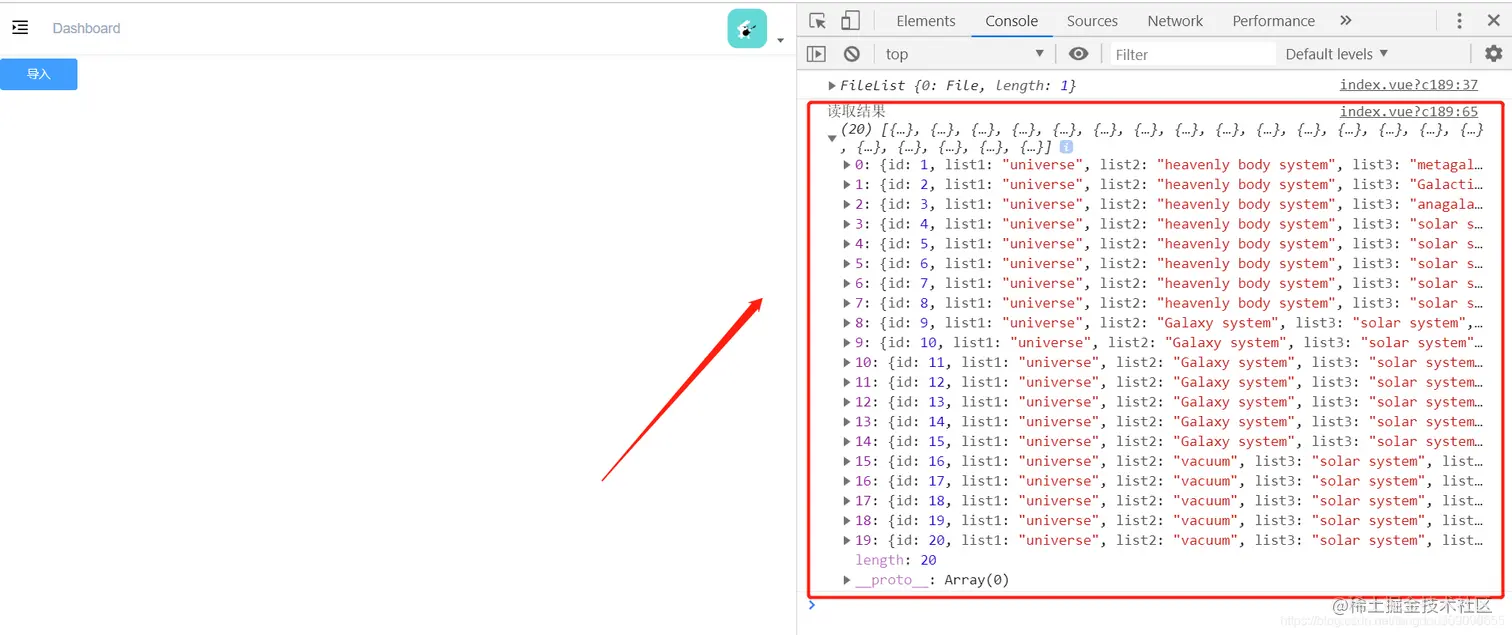
Task: Select the inspect element picker icon
Action: click(818, 21)
